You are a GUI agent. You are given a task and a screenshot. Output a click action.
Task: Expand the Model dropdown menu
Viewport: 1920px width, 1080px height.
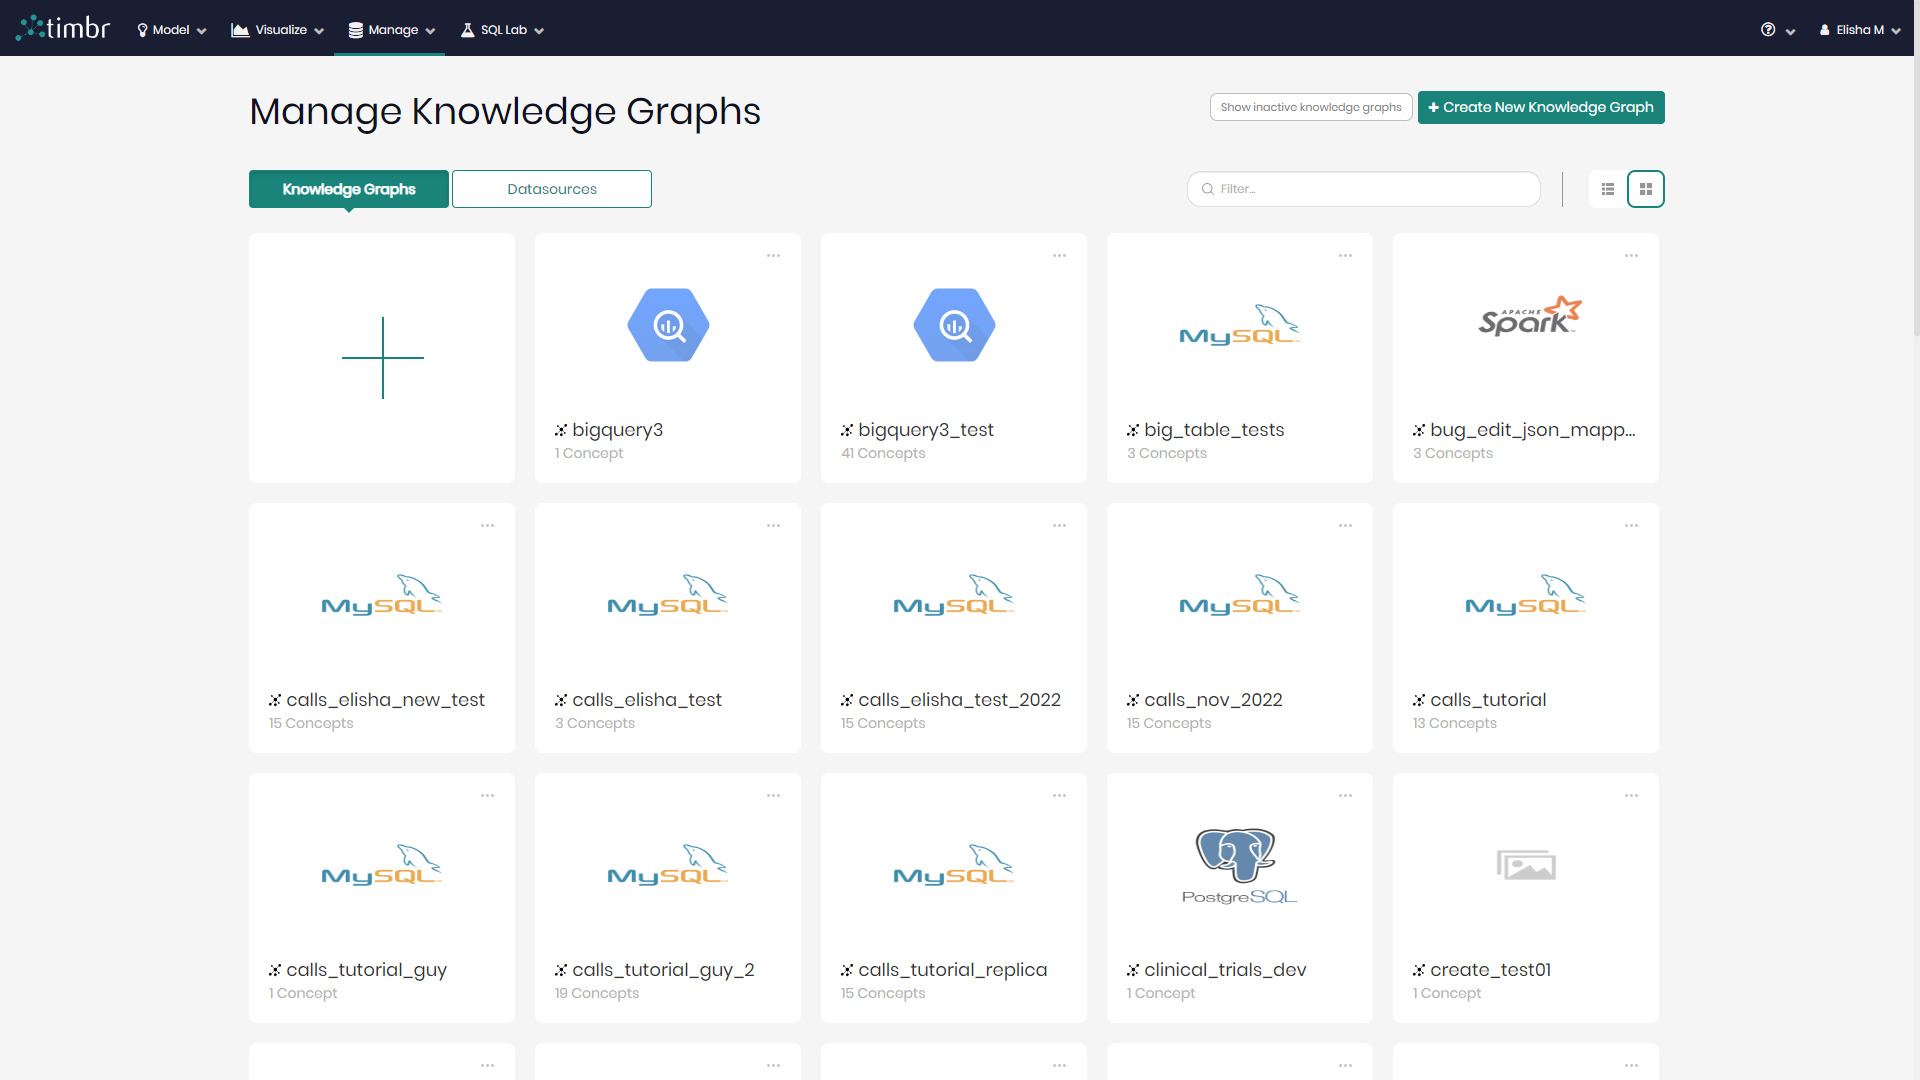click(x=170, y=29)
